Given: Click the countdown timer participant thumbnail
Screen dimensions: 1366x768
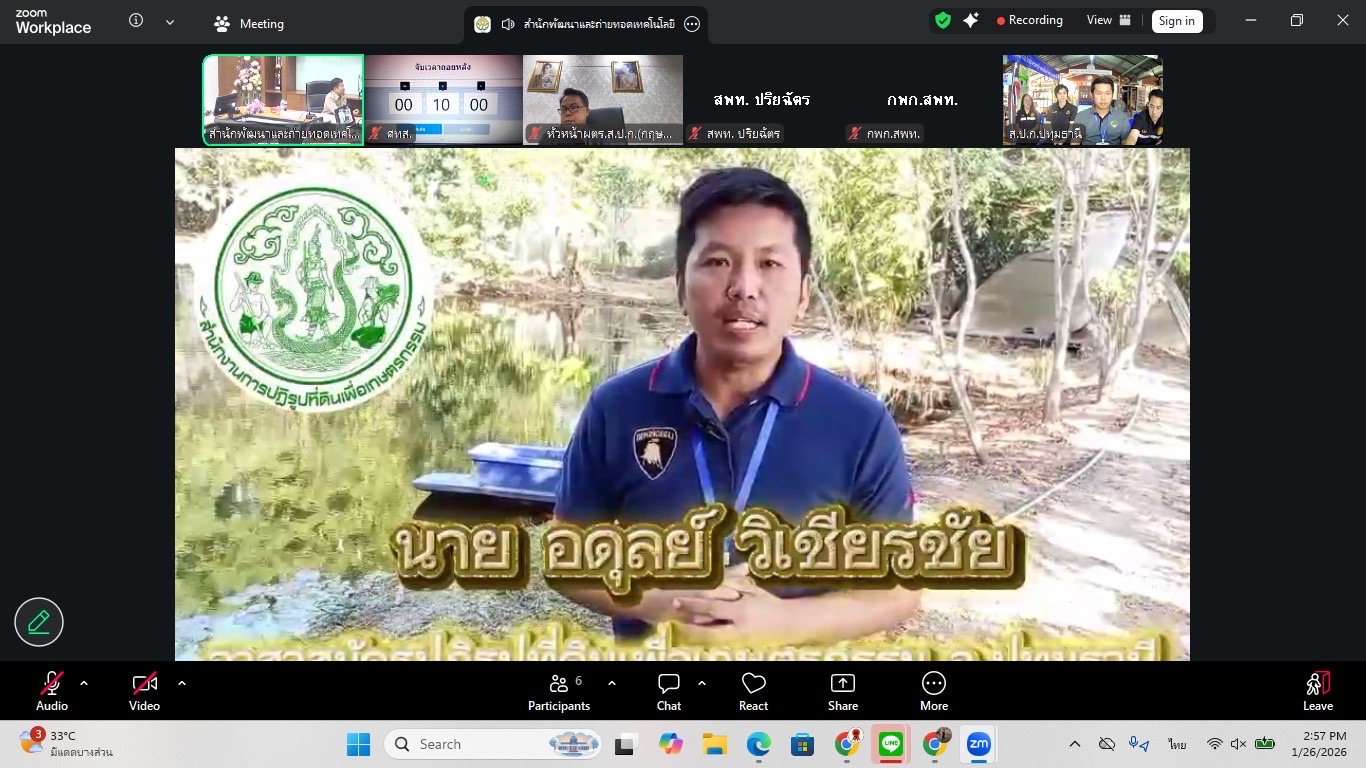Looking at the screenshot, I should (442, 100).
